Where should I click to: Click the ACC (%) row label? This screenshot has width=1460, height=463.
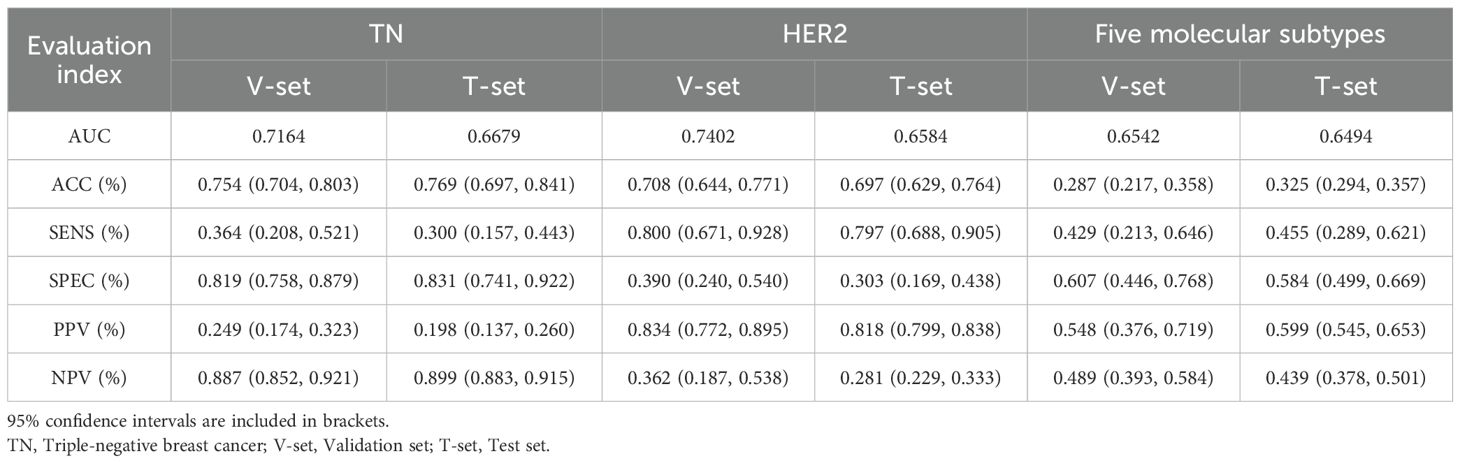click(x=88, y=185)
